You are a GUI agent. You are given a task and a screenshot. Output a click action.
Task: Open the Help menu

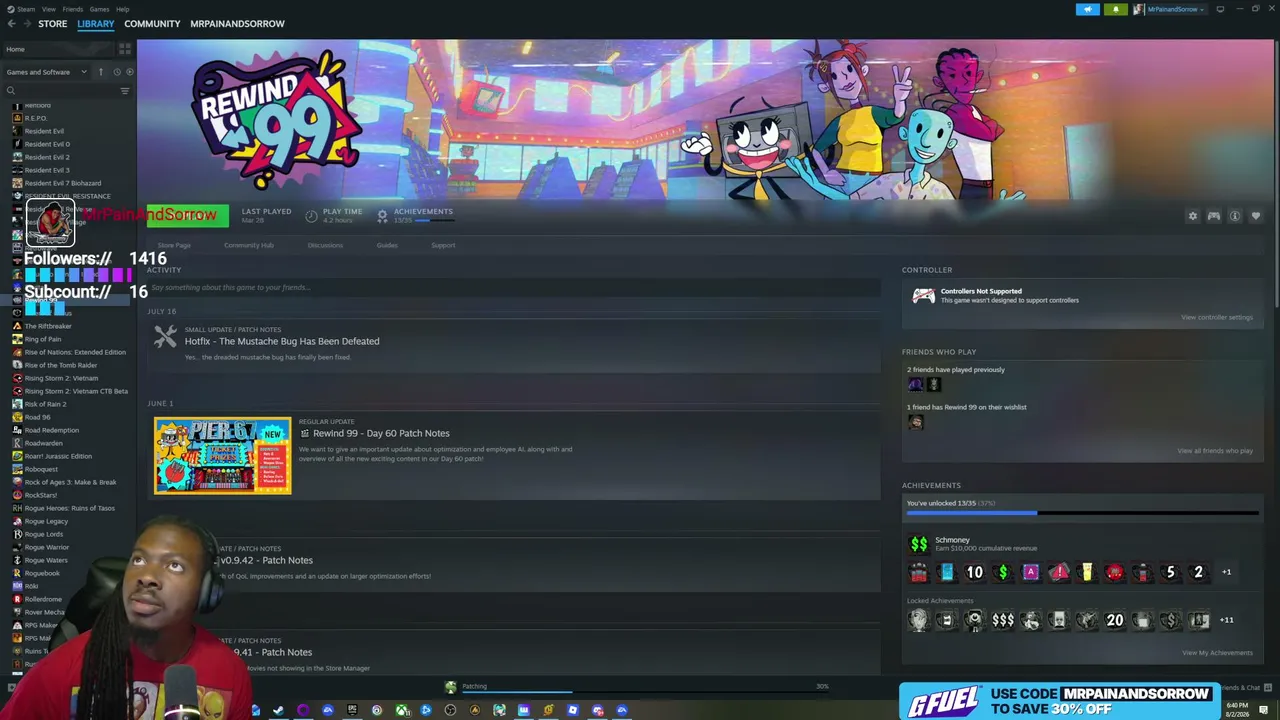pos(122,9)
